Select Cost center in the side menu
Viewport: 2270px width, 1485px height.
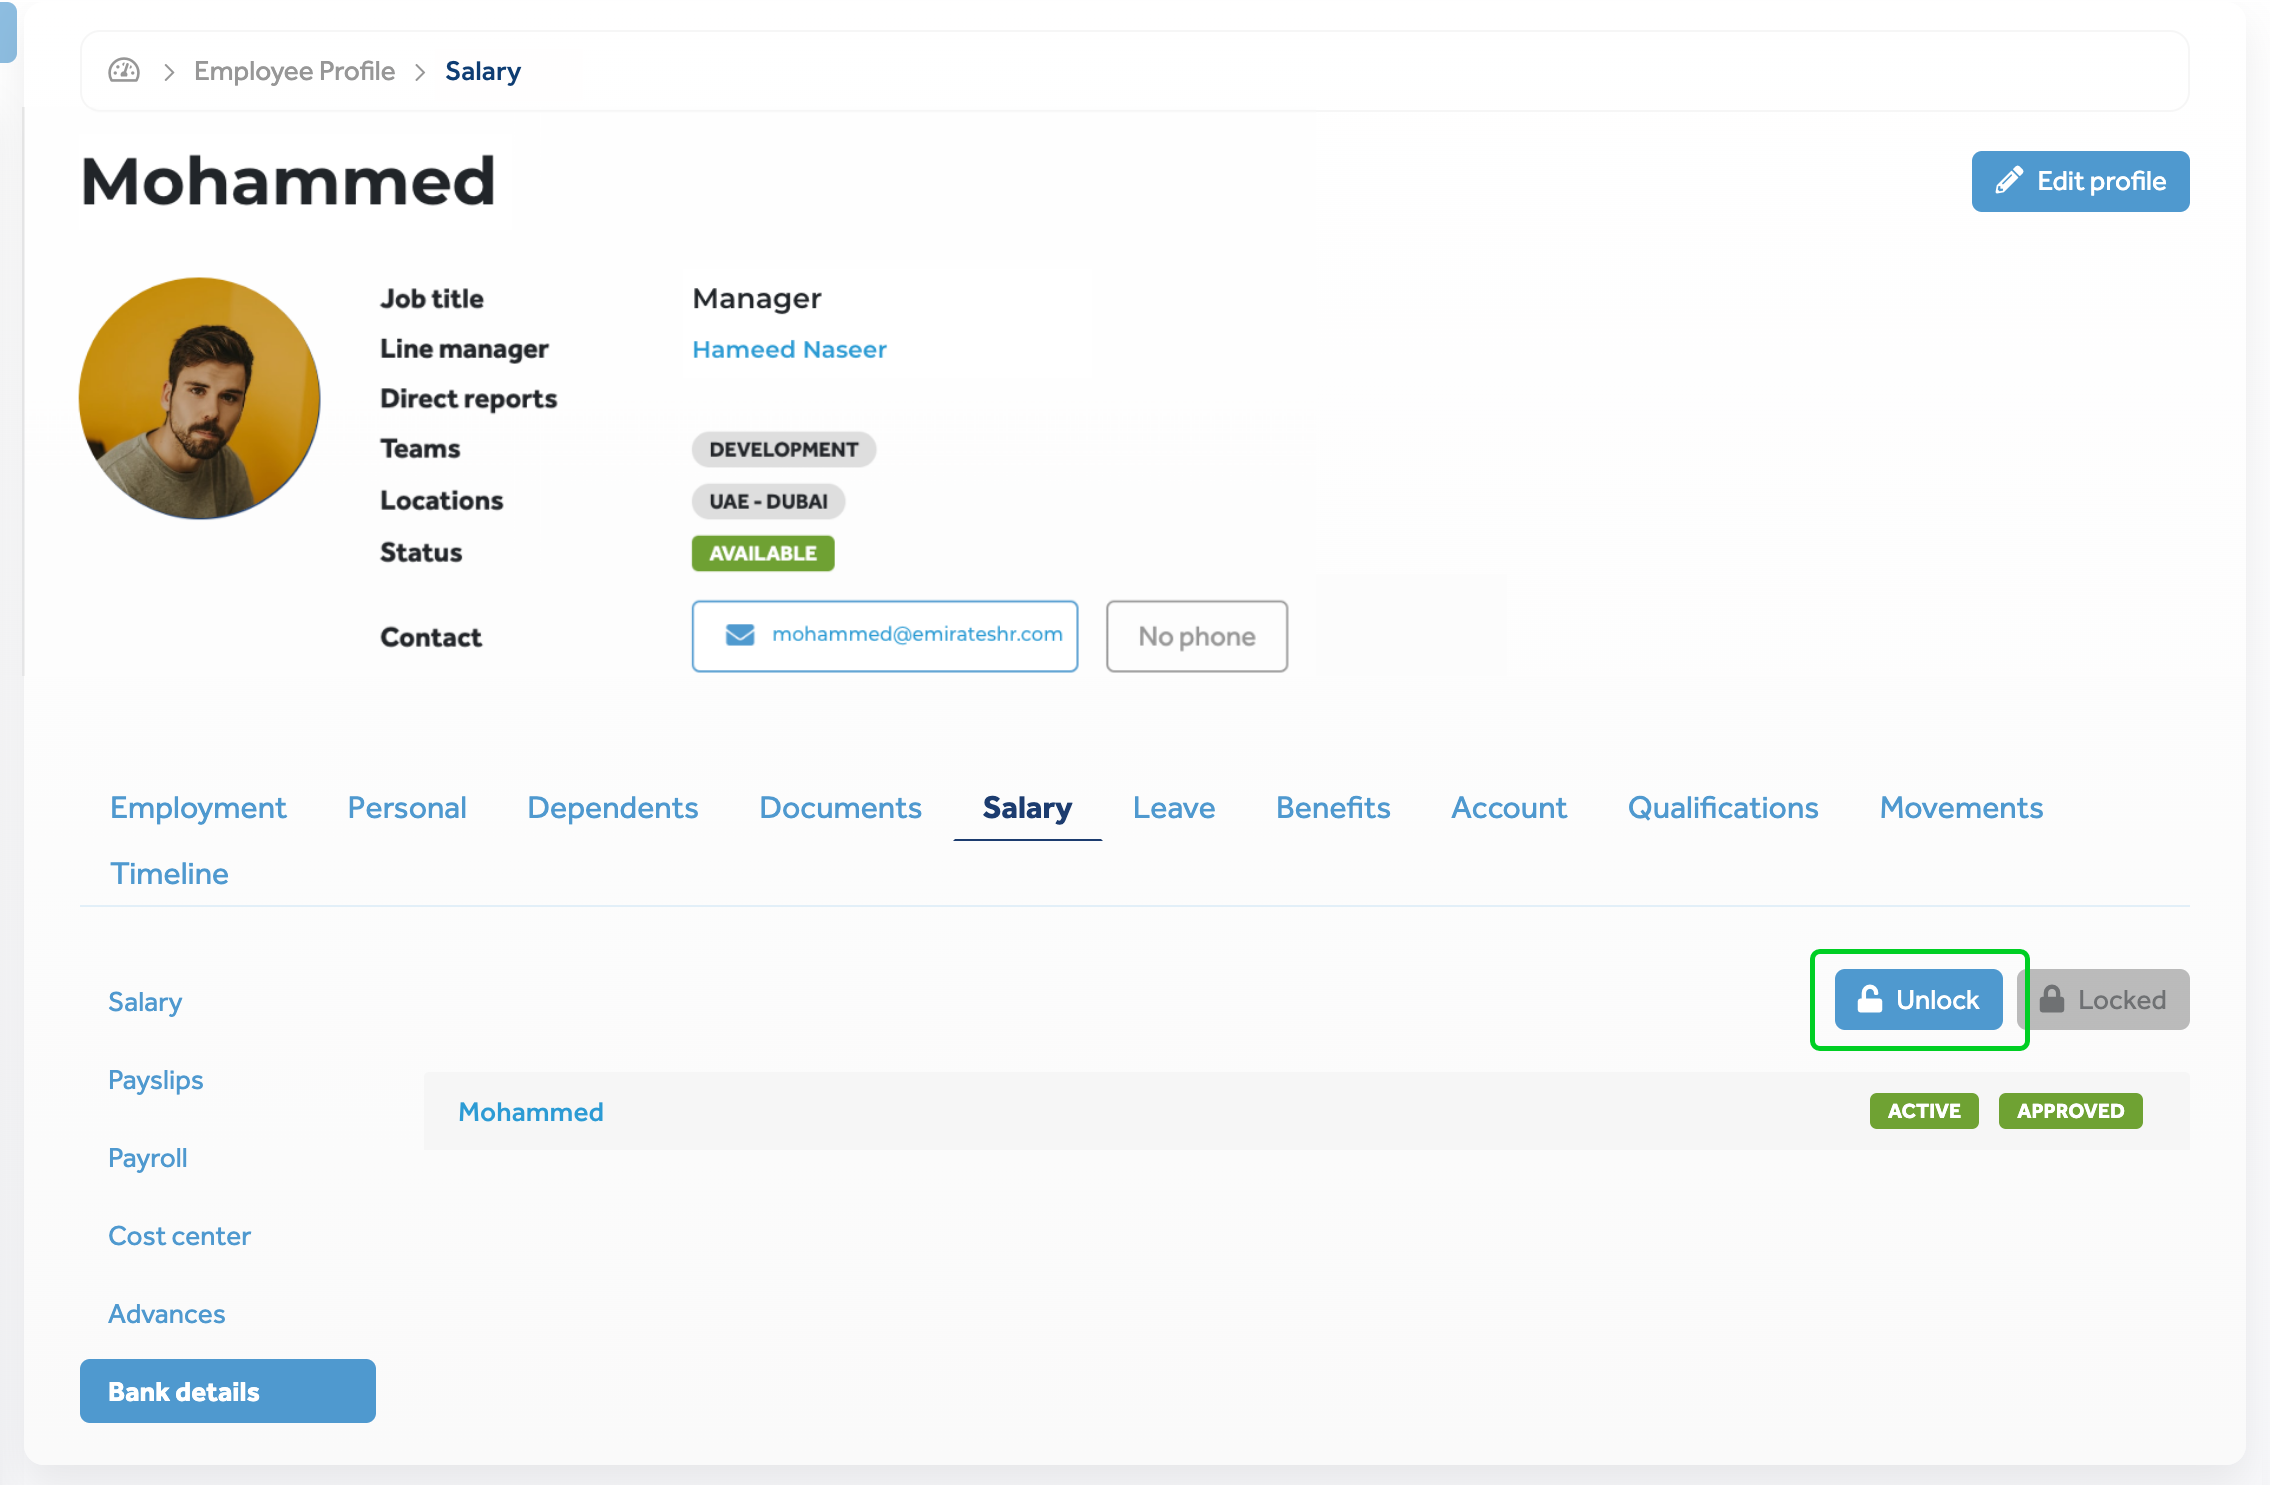(x=179, y=1236)
